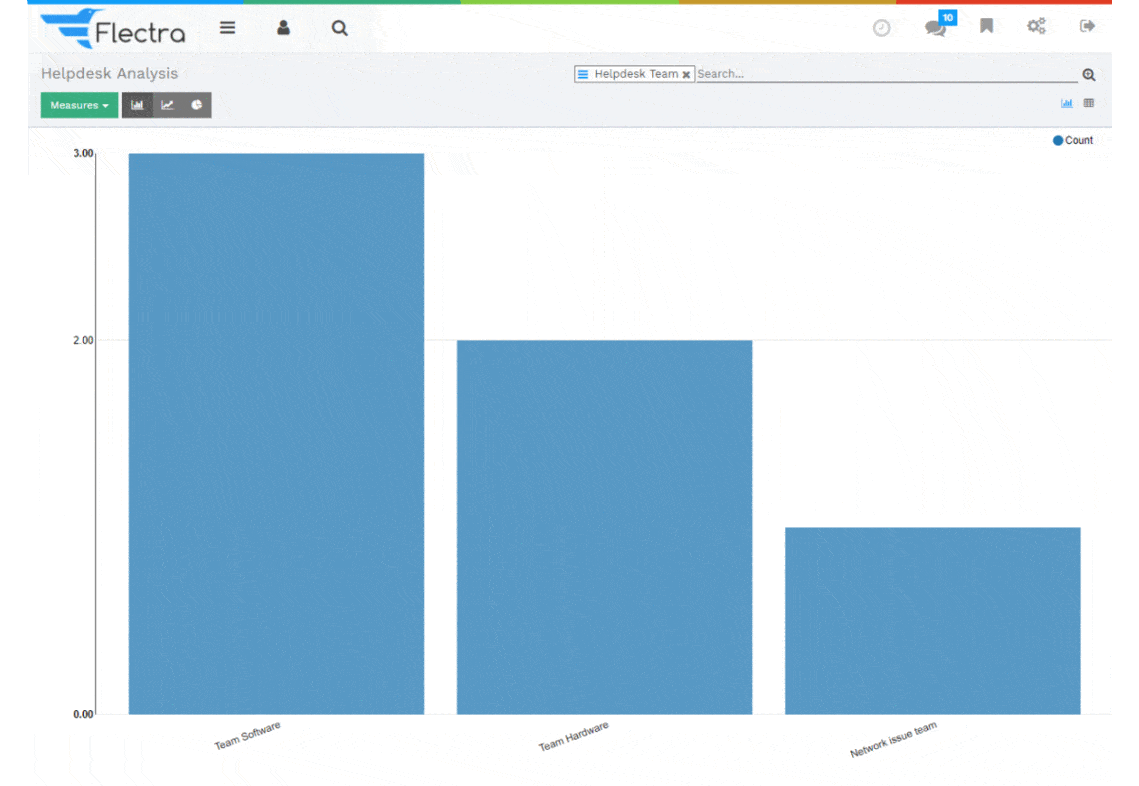Click the Flectra logo
Viewport: 1139px width, 786px height.
click(115, 29)
